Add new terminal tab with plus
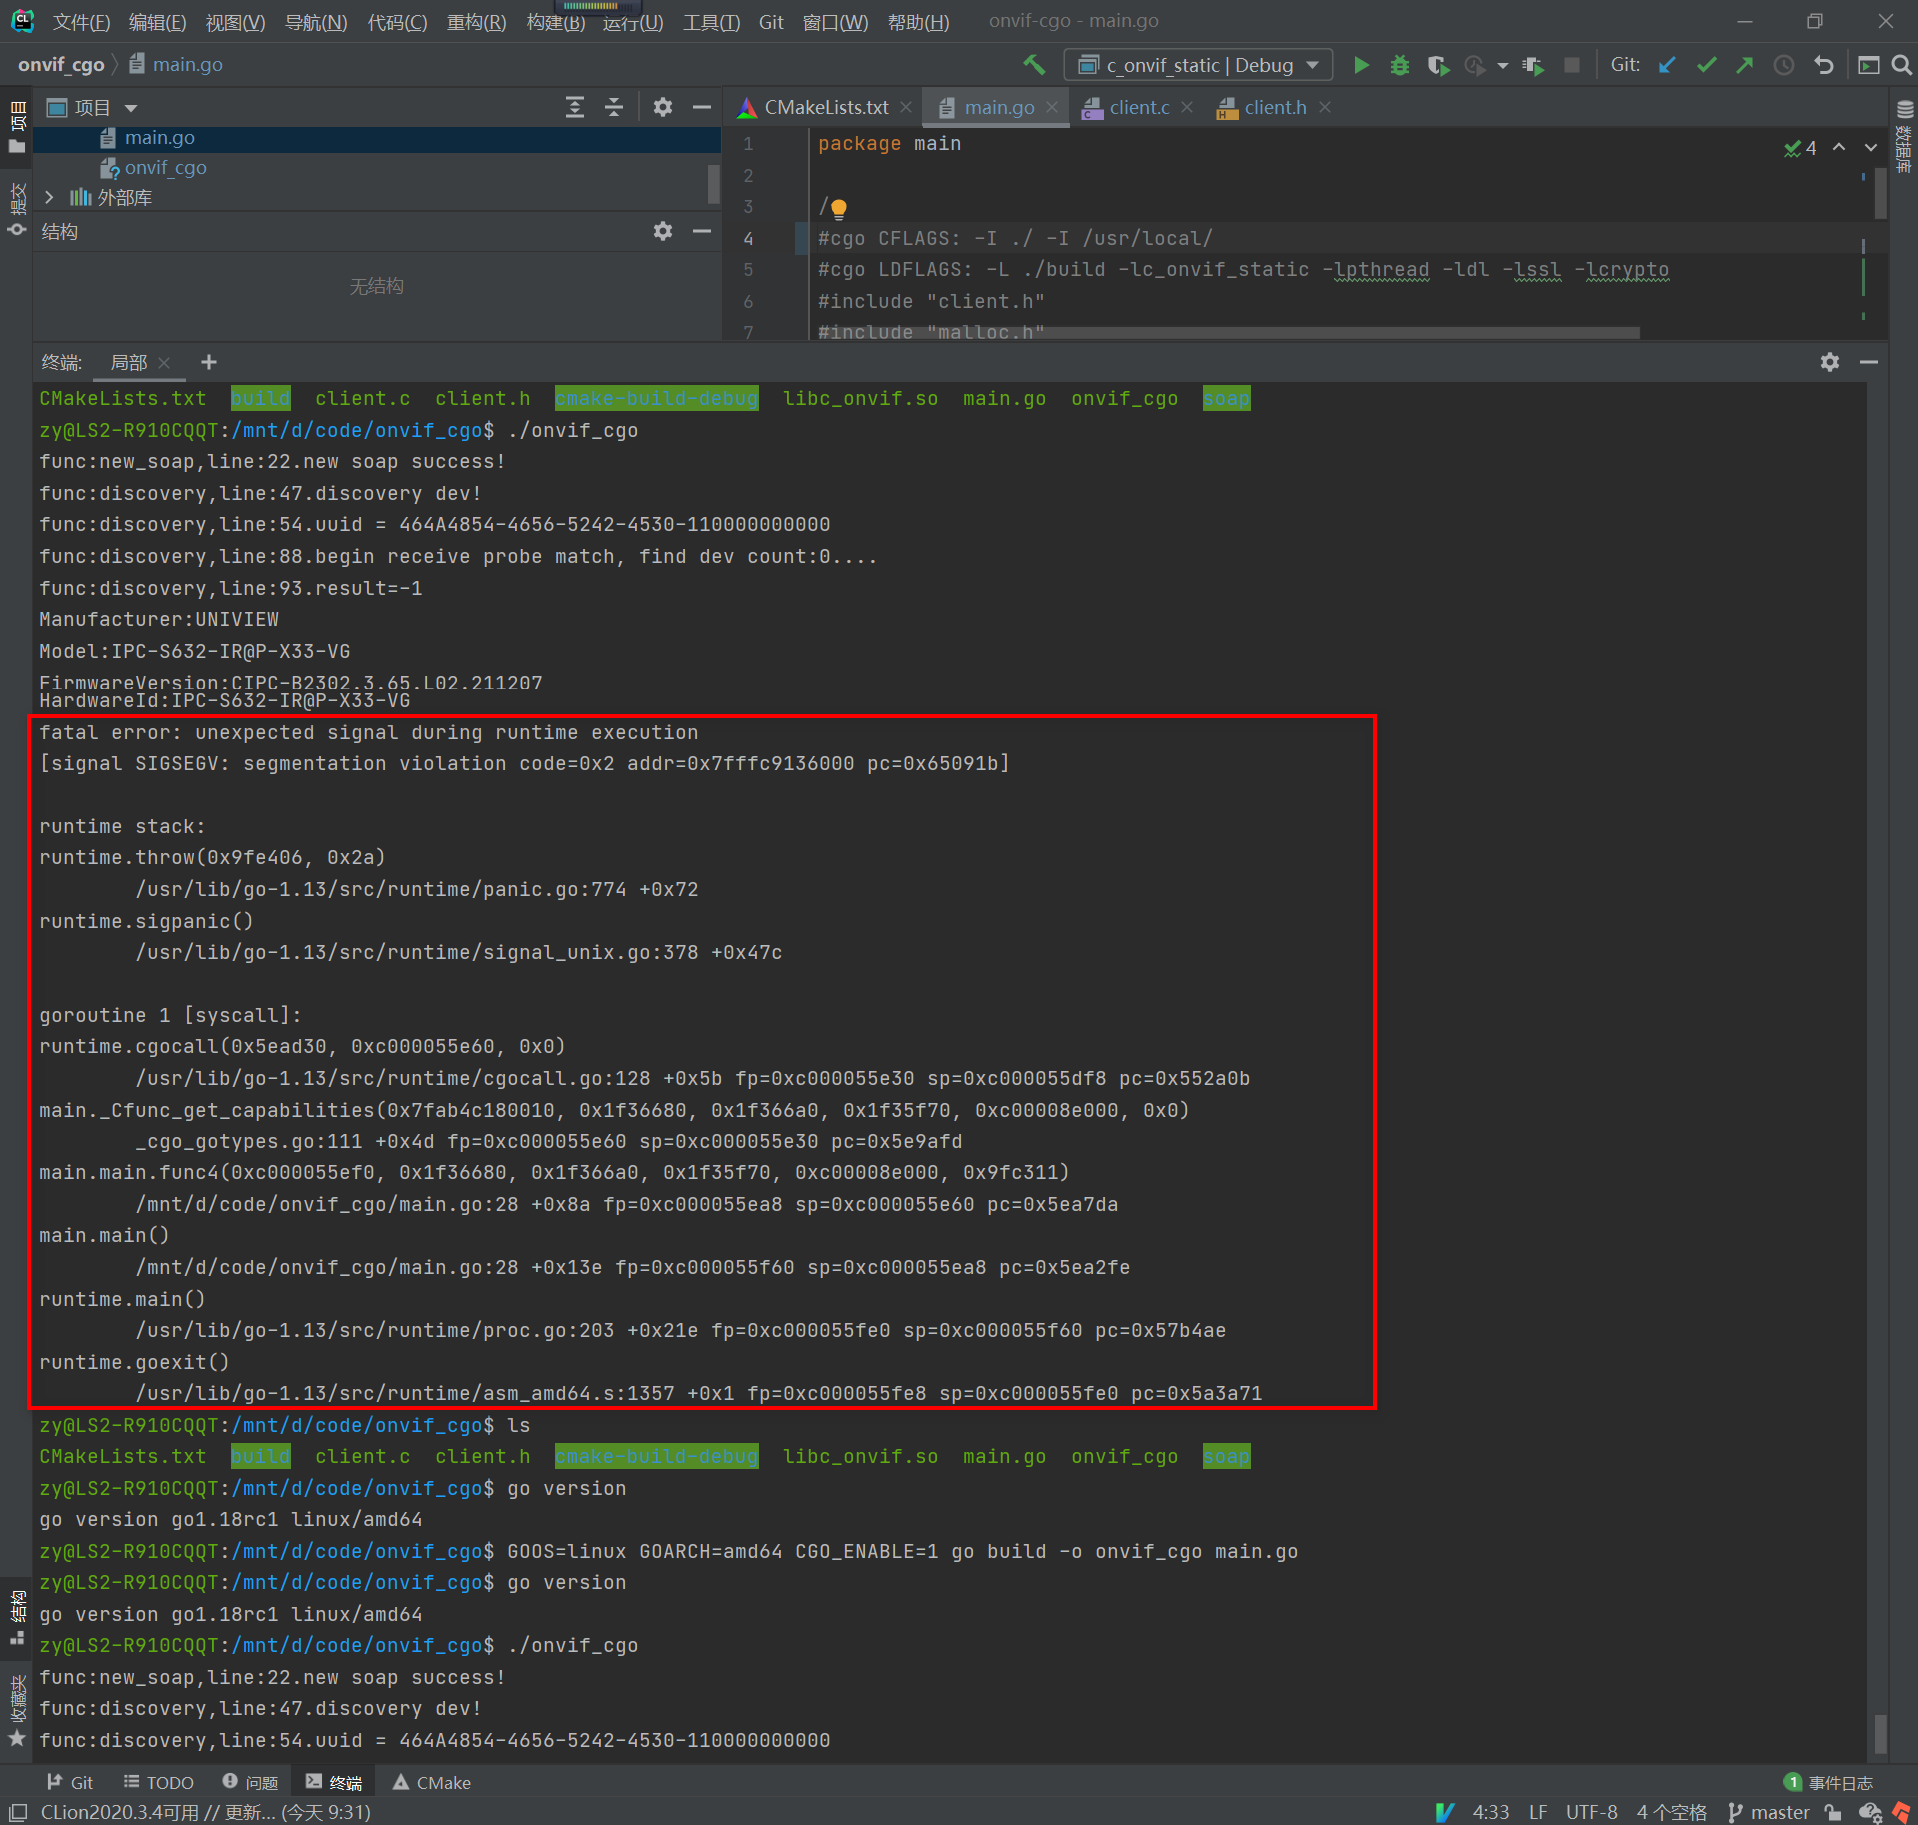Screen dimensions: 1918x1825 pyautogui.click(x=208, y=362)
